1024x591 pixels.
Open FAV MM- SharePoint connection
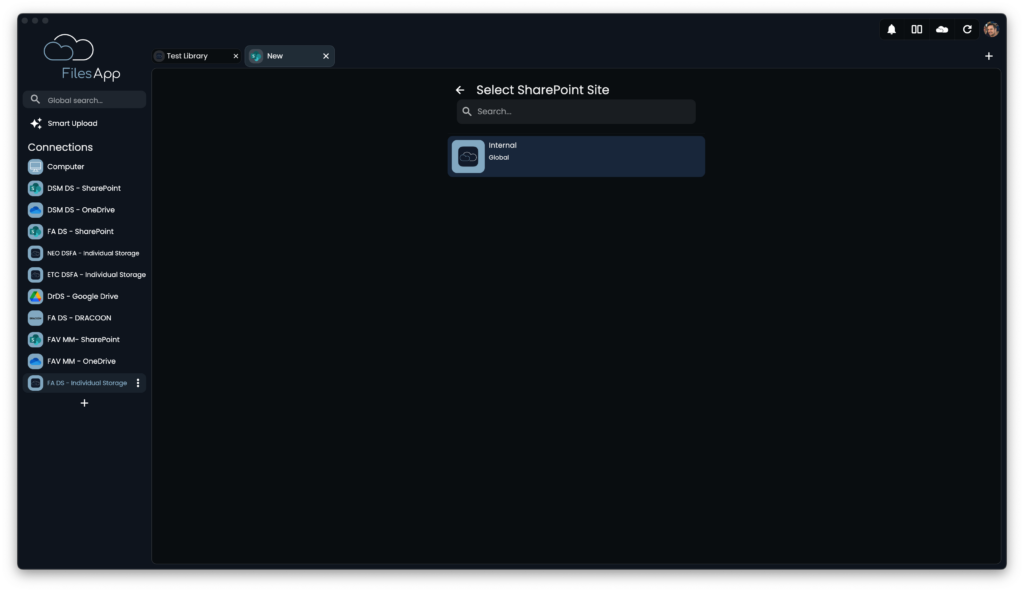click(84, 339)
